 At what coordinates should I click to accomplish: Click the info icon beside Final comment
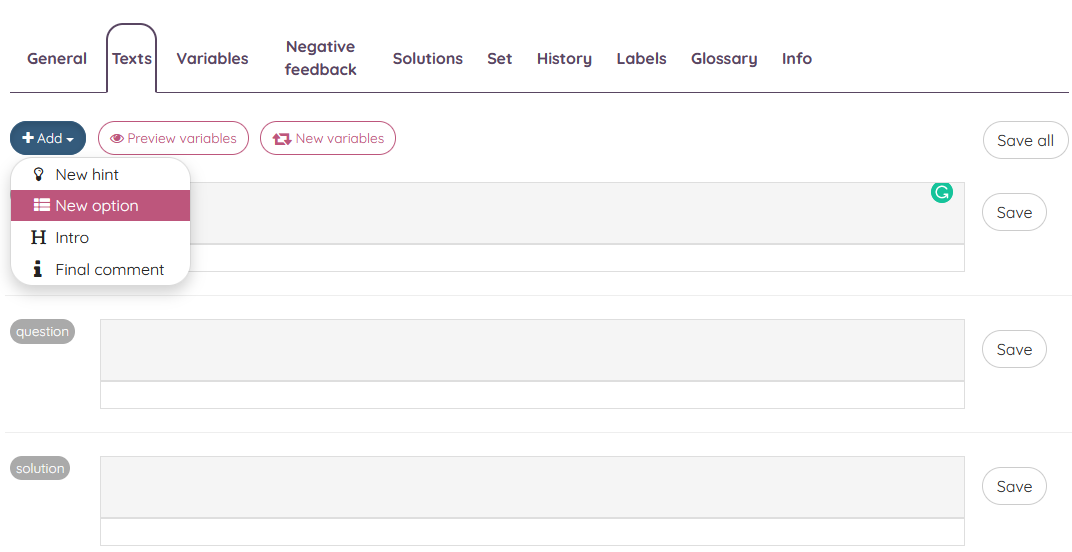click(x=38, y=269)
